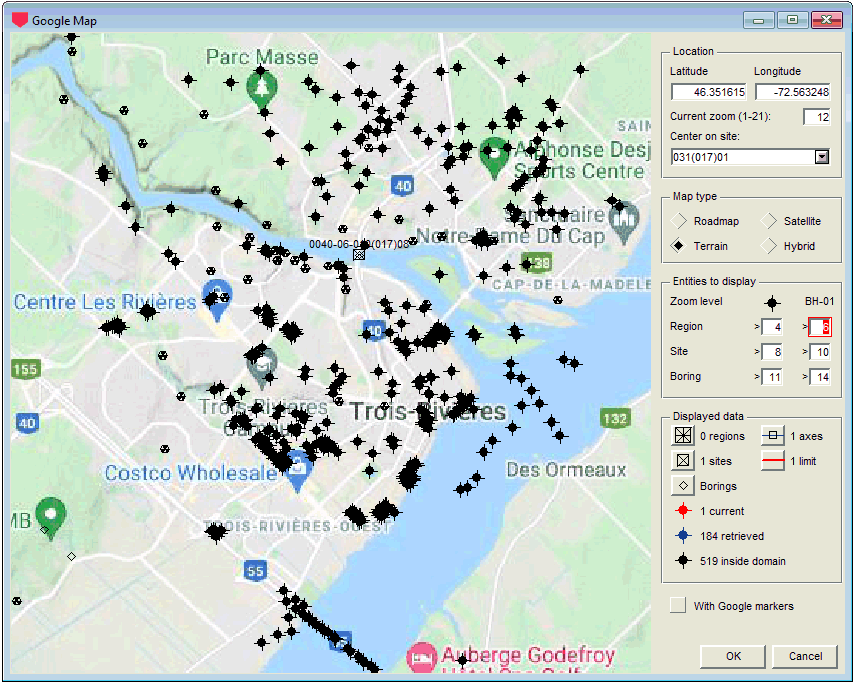Open the Center on site dropdown
Screen dimensions: 854x683
(822, 157)
